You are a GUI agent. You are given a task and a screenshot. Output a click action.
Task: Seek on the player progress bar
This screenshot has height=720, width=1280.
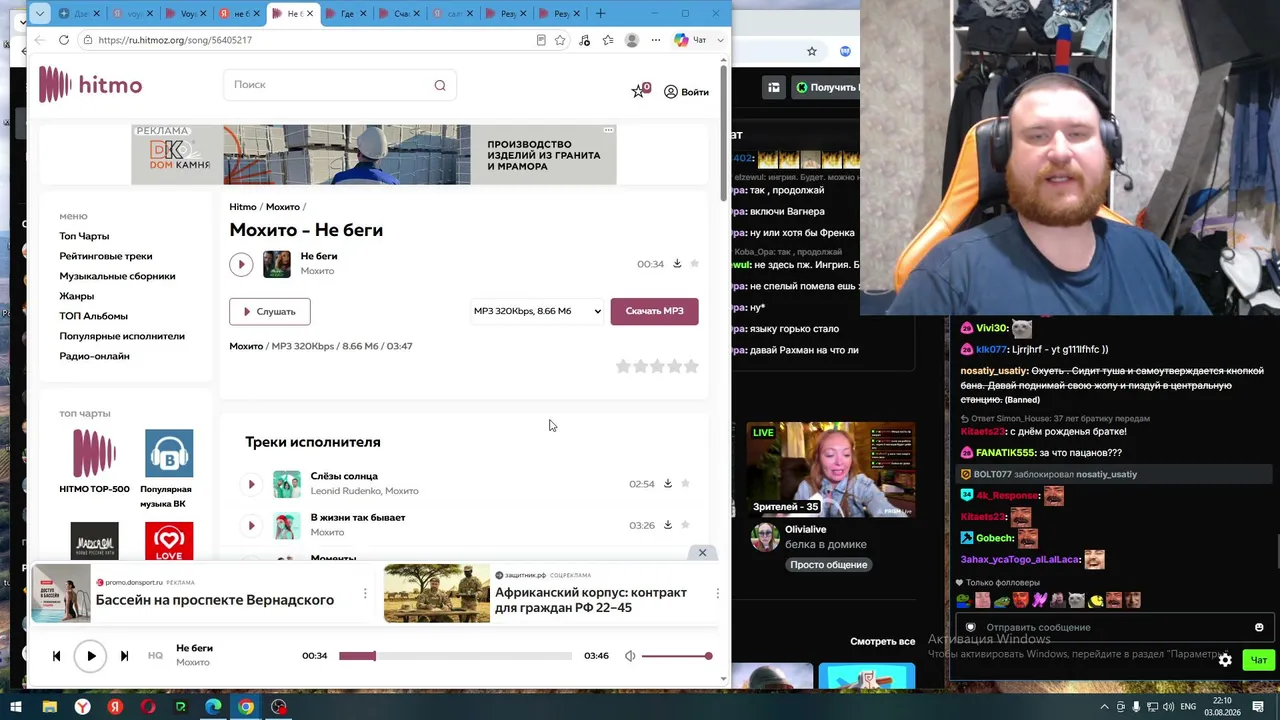pyautogui.click(x=455, y=656)
